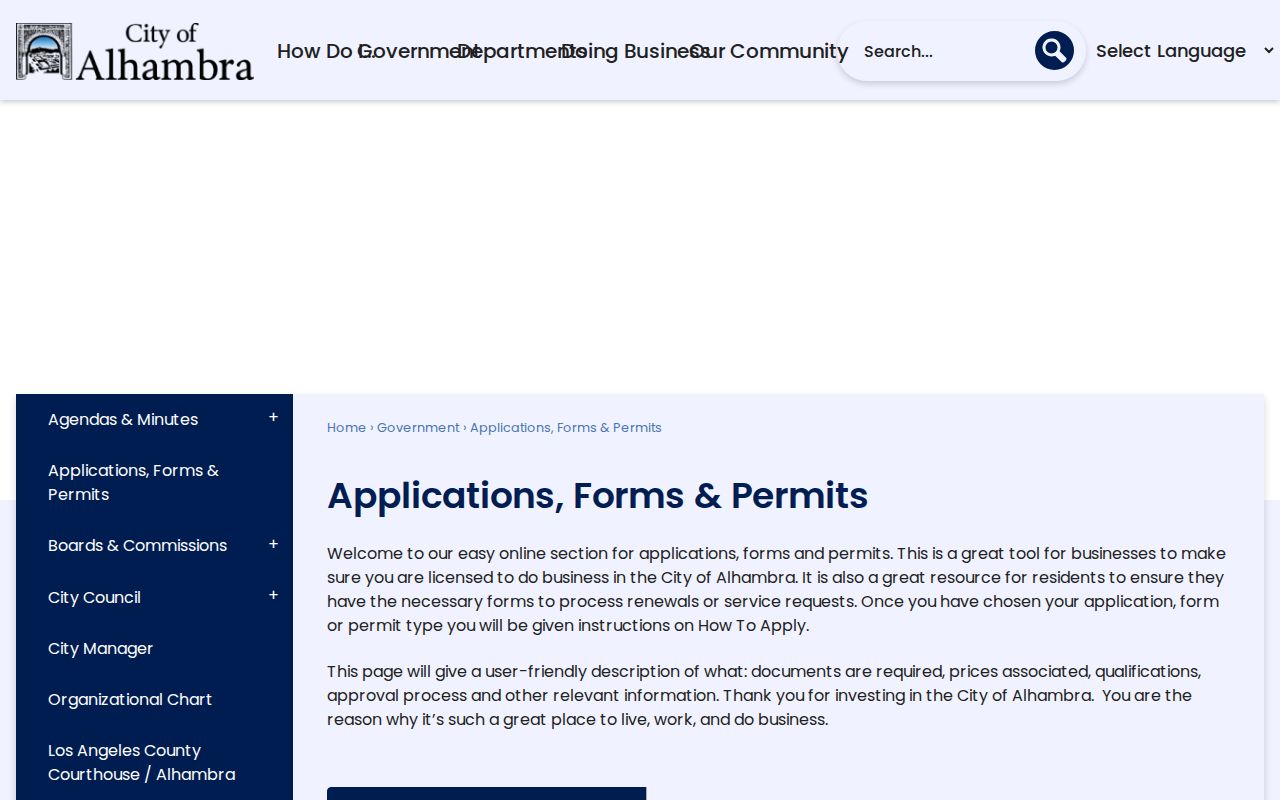Open City Manager sidebar link
Image resolution: width=1280 pixels, height=800 pixels.
[100, 648]
